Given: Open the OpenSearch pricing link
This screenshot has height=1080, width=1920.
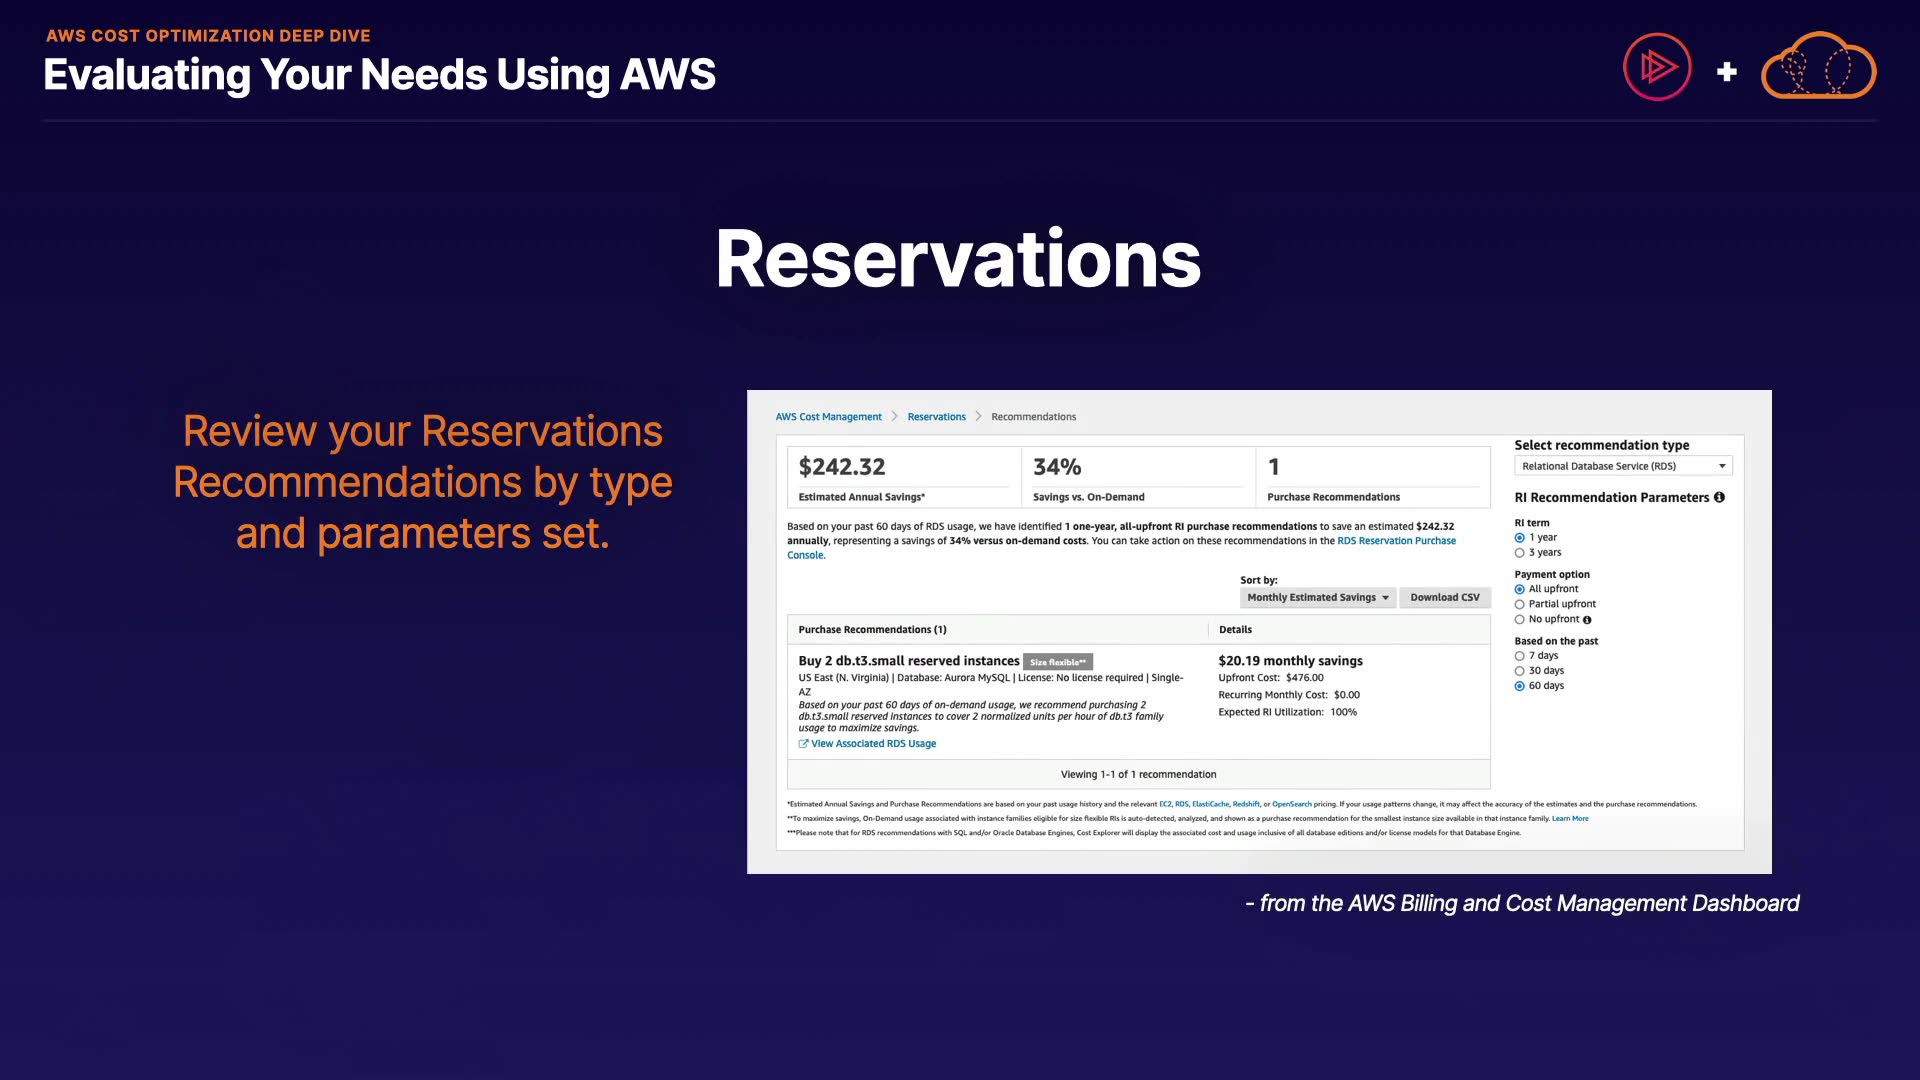Looking at the screenshot, I should (1291, 804).
